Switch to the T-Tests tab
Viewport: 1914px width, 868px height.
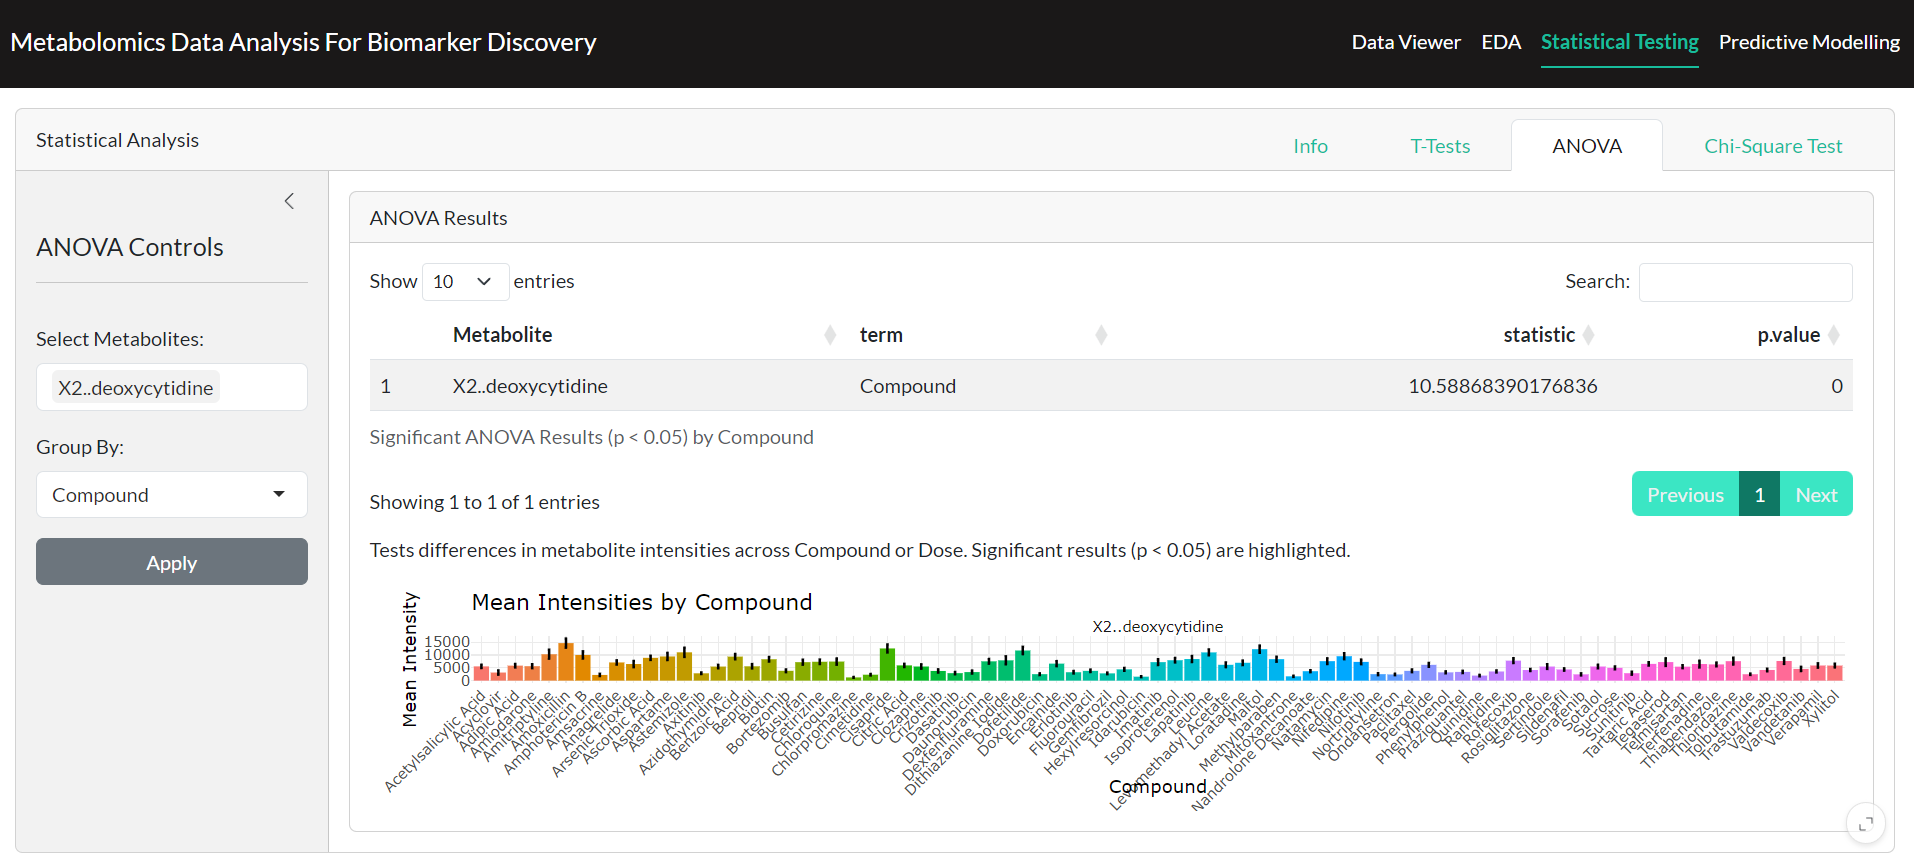click(1440, 146)
